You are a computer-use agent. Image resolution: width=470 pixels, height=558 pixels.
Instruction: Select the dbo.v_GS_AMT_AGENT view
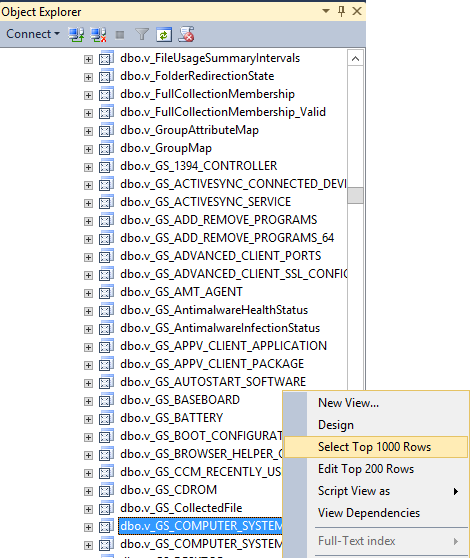click(x=181, y=292)
